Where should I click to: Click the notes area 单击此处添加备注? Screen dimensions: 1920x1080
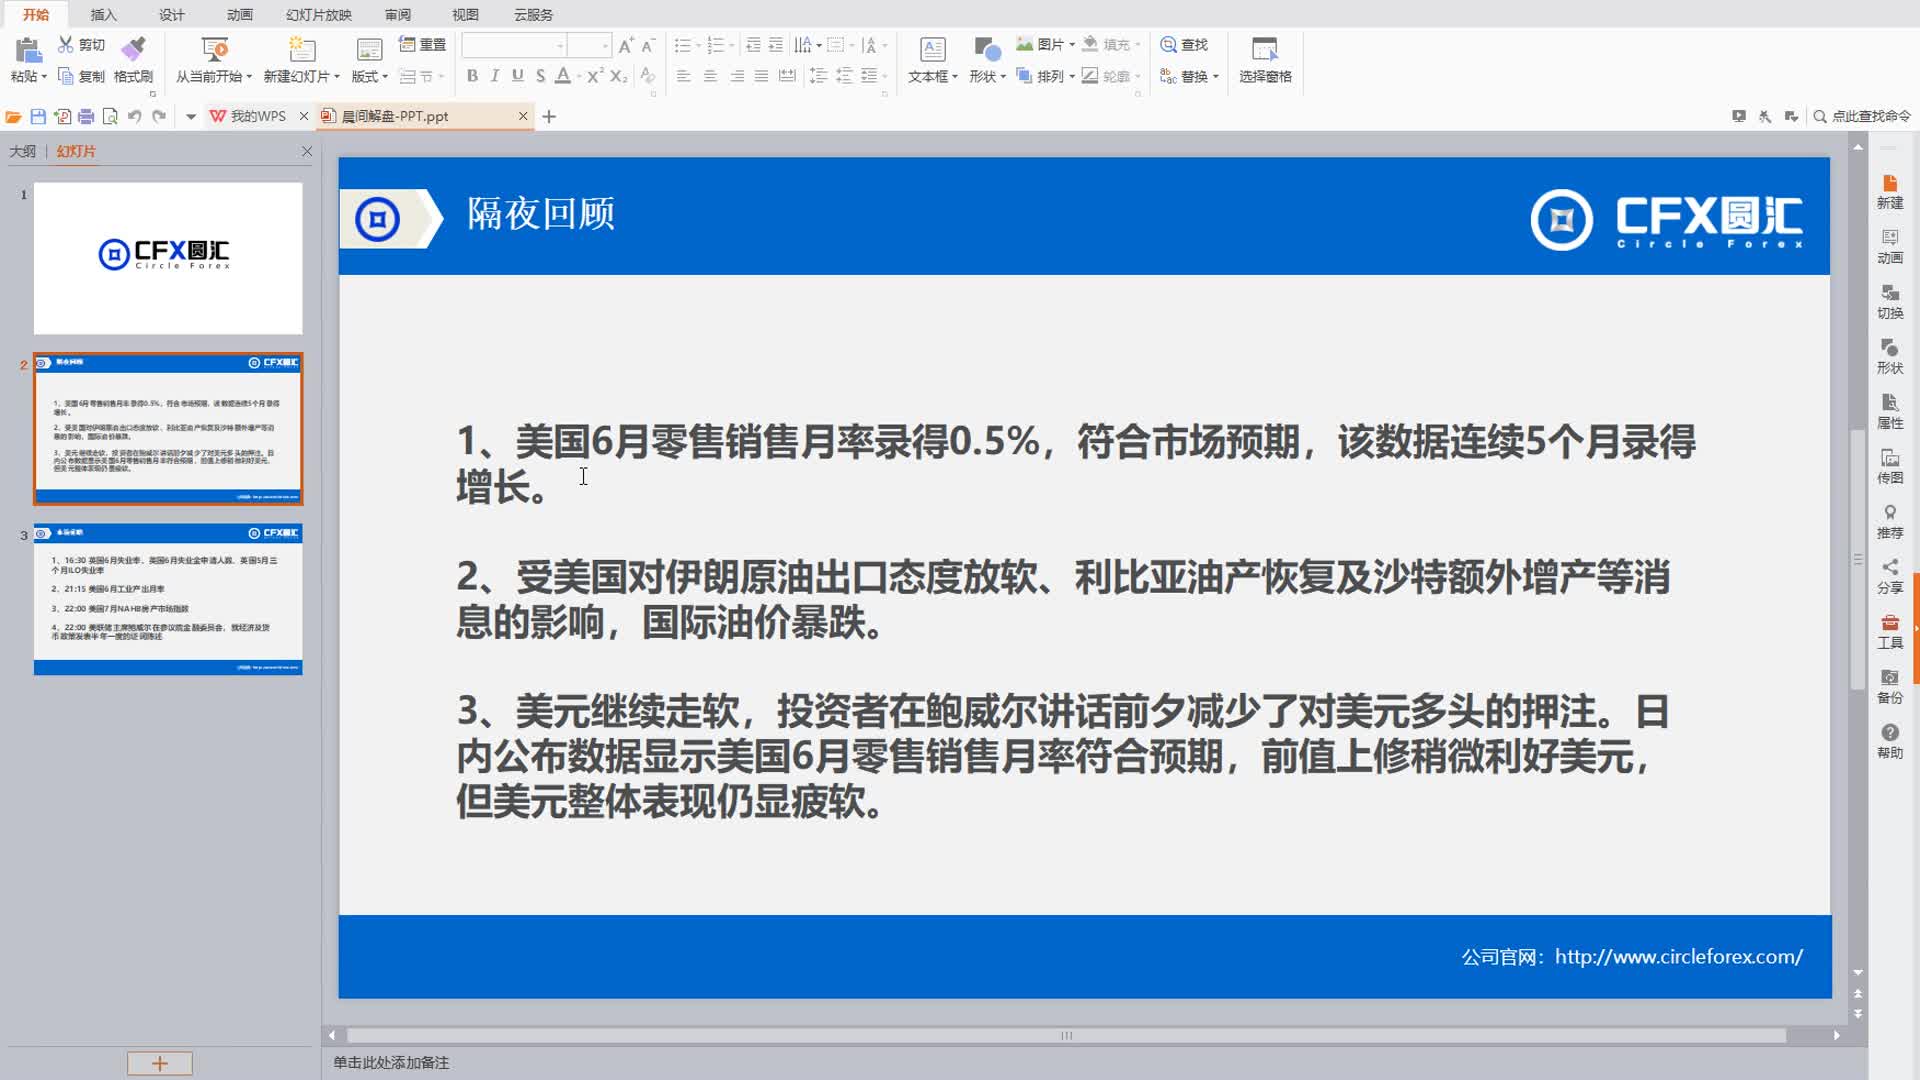pyautogui.click(x=391, y=1062)
